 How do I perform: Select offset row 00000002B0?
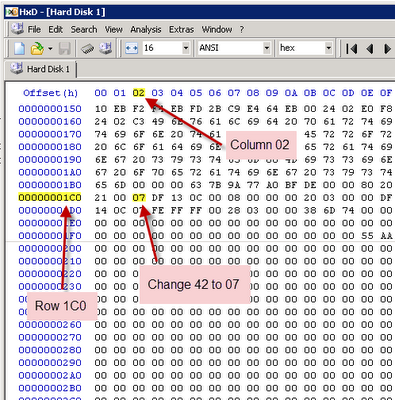(x=50, y=388)
